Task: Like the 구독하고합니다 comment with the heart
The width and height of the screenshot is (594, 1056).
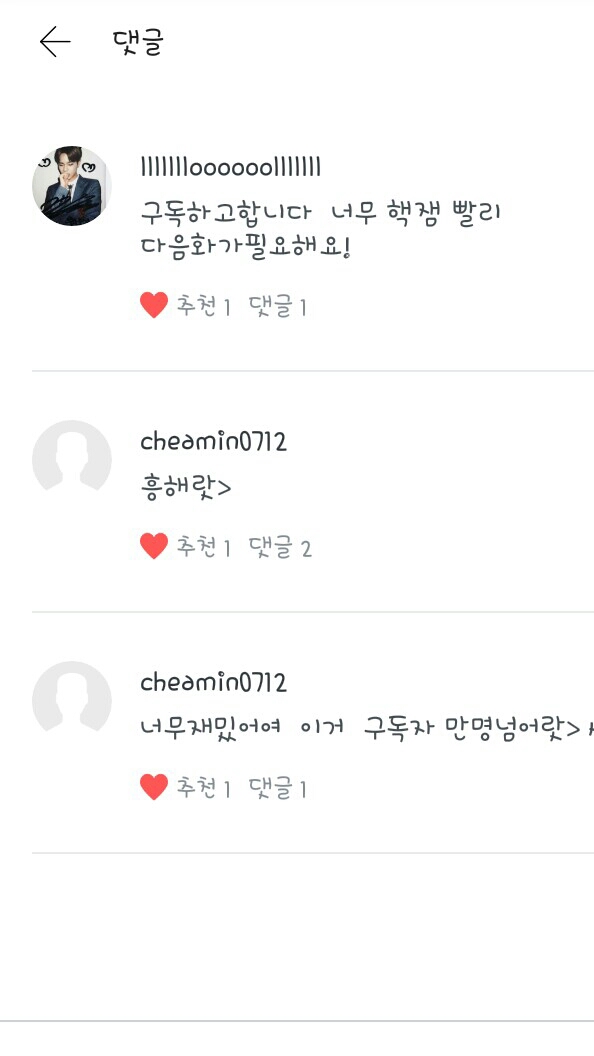Action: (x=154, y=306)
